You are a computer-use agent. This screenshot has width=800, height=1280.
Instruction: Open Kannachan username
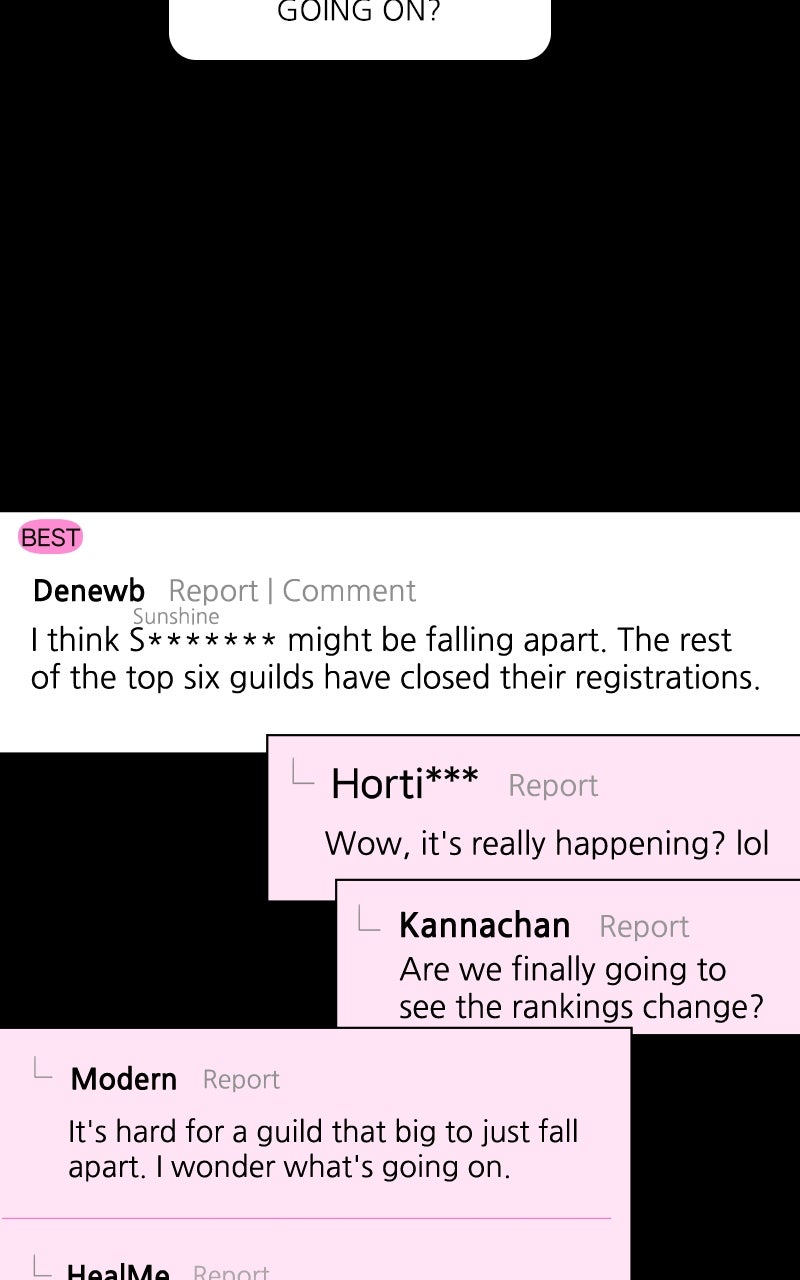pyautogui.click(x=484, y=926)
